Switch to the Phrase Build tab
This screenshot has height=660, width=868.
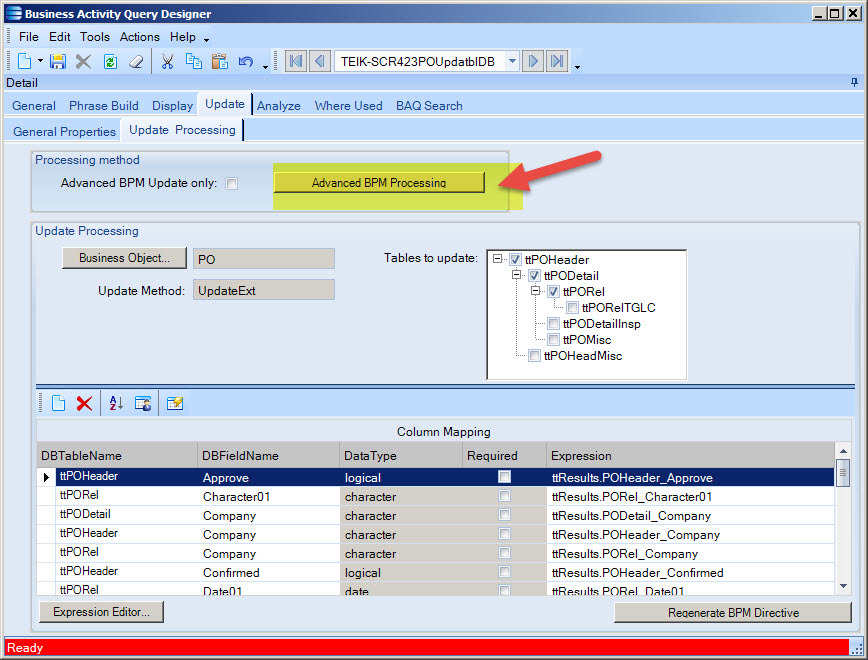click(104, 106)
